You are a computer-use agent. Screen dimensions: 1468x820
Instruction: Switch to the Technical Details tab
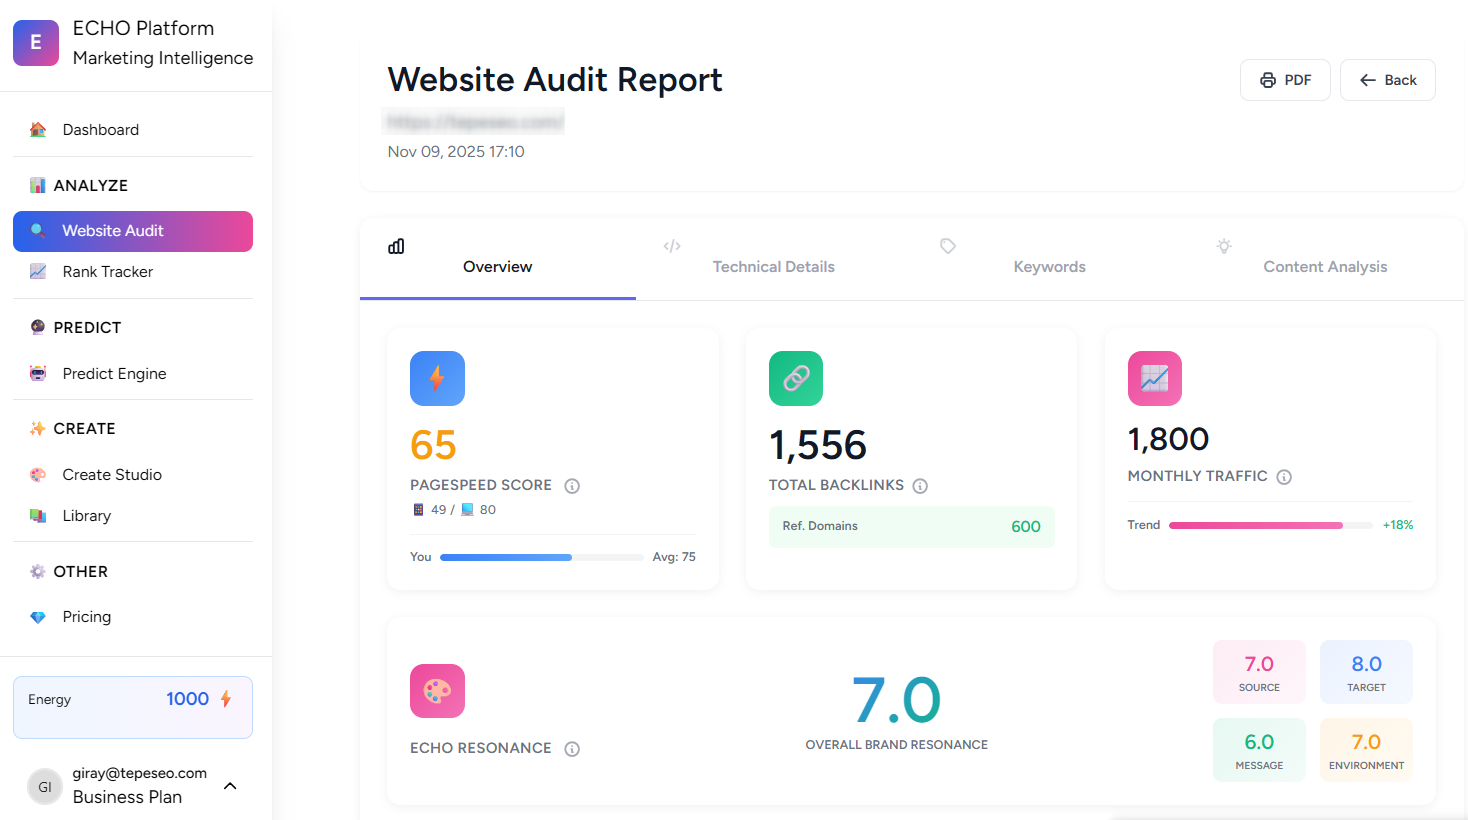(x=773, y=266)
